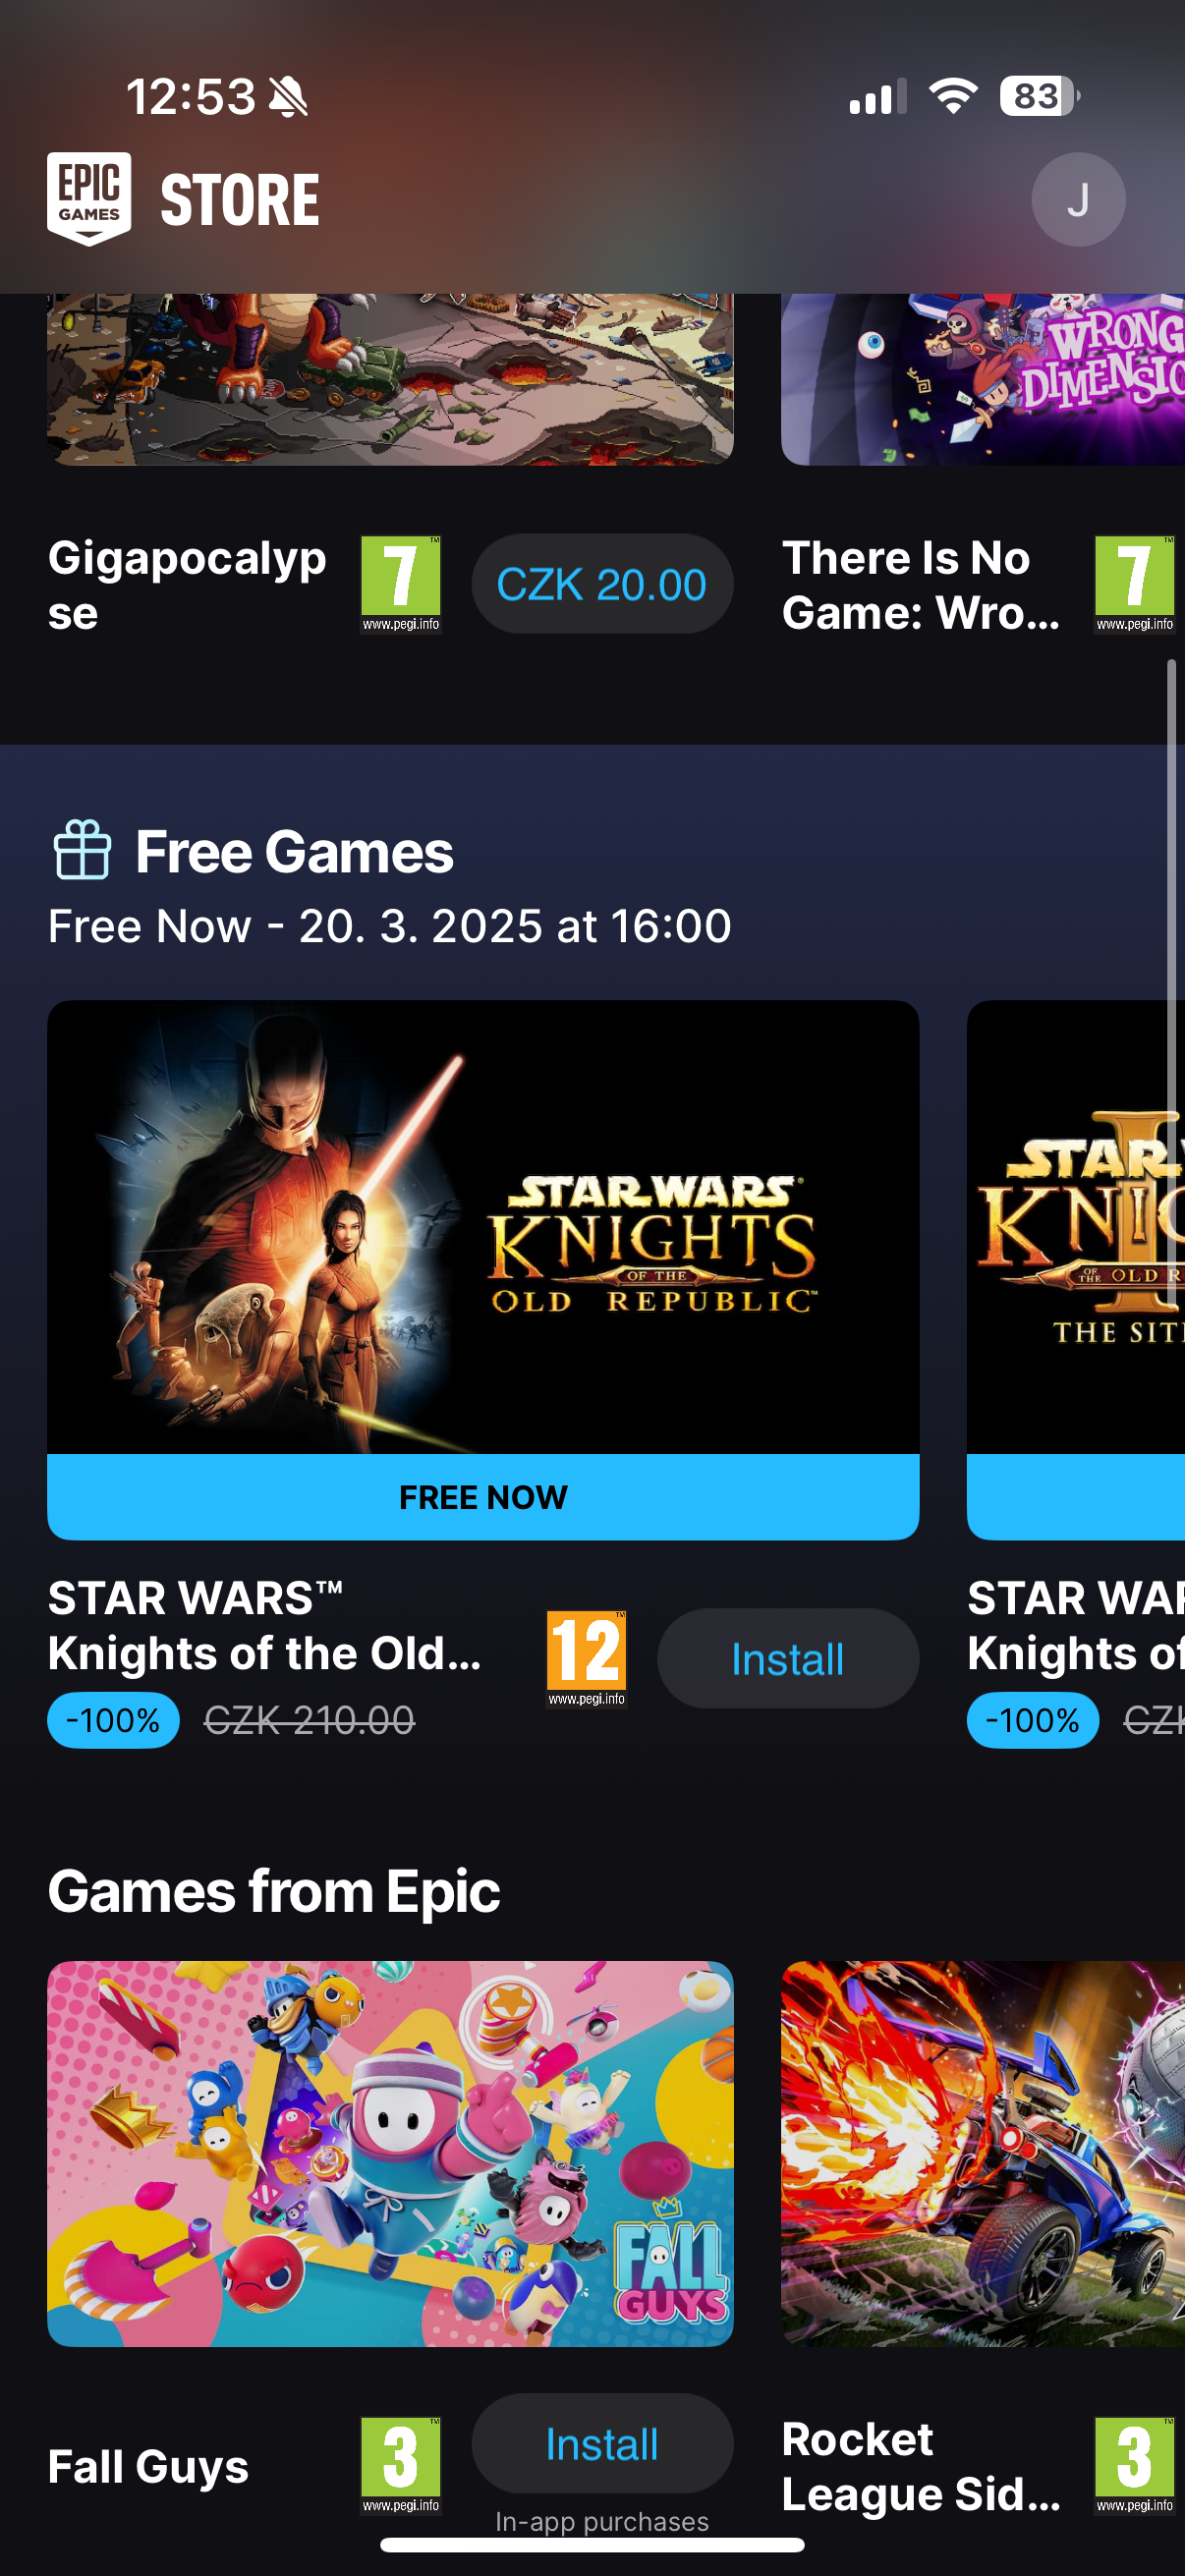Image resolution: width=1185 pixels, height=2576 pixels.
Task: Tap PEGI 3 badge for Rocket League Sideswipe
Action: pyautogui.click(x=1134, y=2465)
